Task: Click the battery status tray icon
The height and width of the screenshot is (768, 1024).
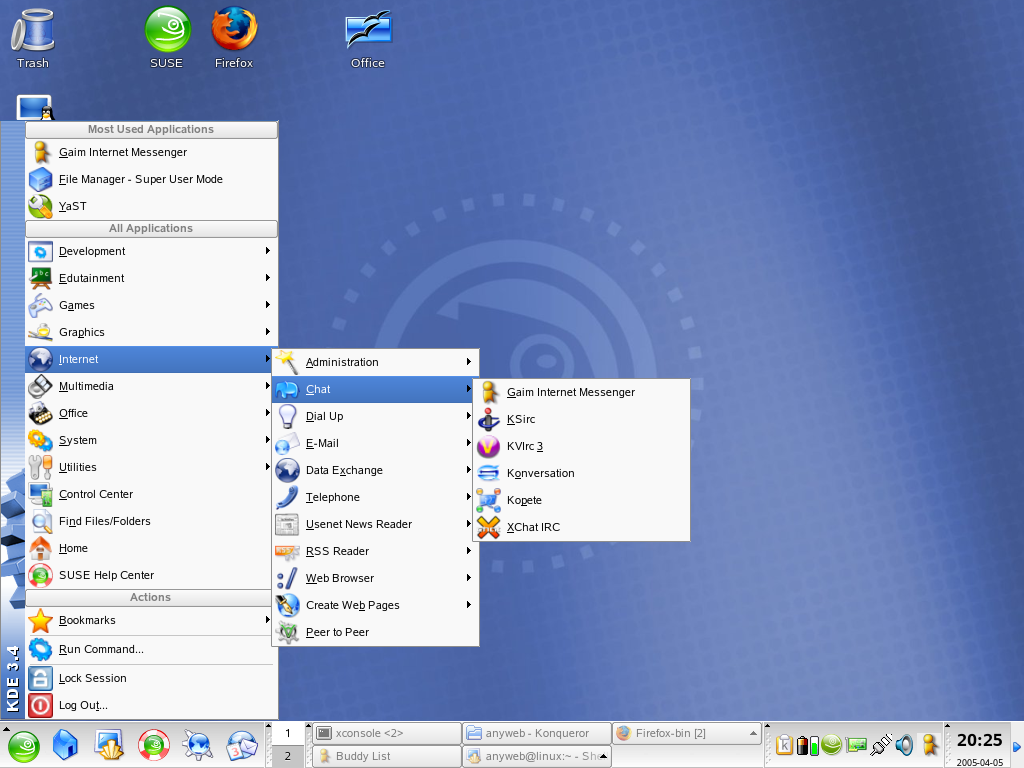Action: pyautogui.click(x=808, y=744)
